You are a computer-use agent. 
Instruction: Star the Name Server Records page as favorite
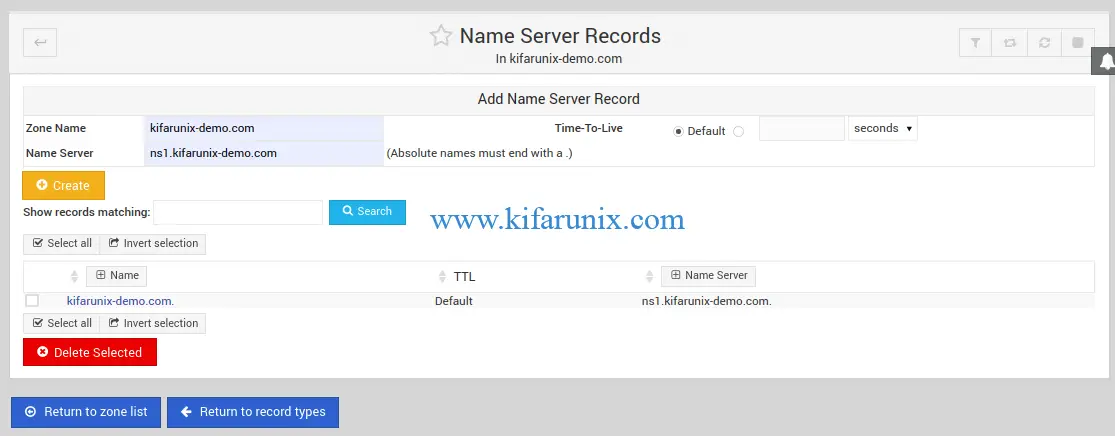coord(440,36)
